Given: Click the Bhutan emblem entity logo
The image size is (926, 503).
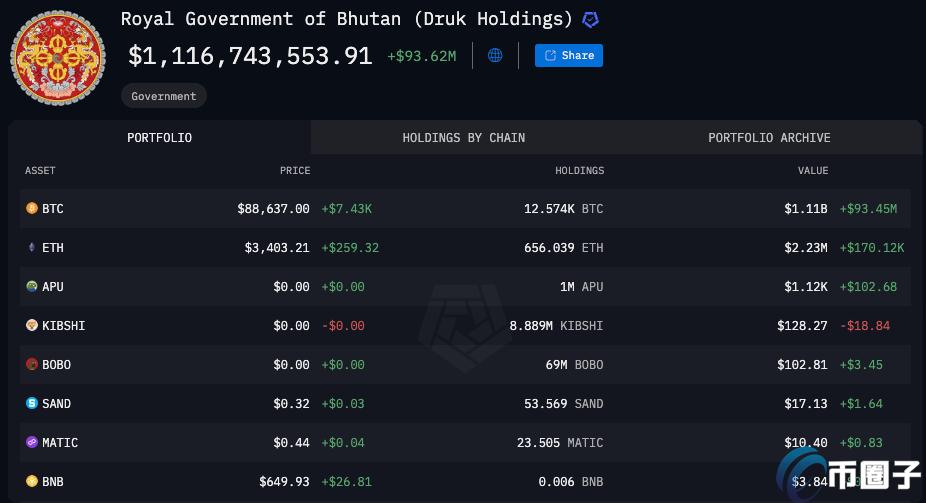Looking at the screenshot, I should coord(58,58).
